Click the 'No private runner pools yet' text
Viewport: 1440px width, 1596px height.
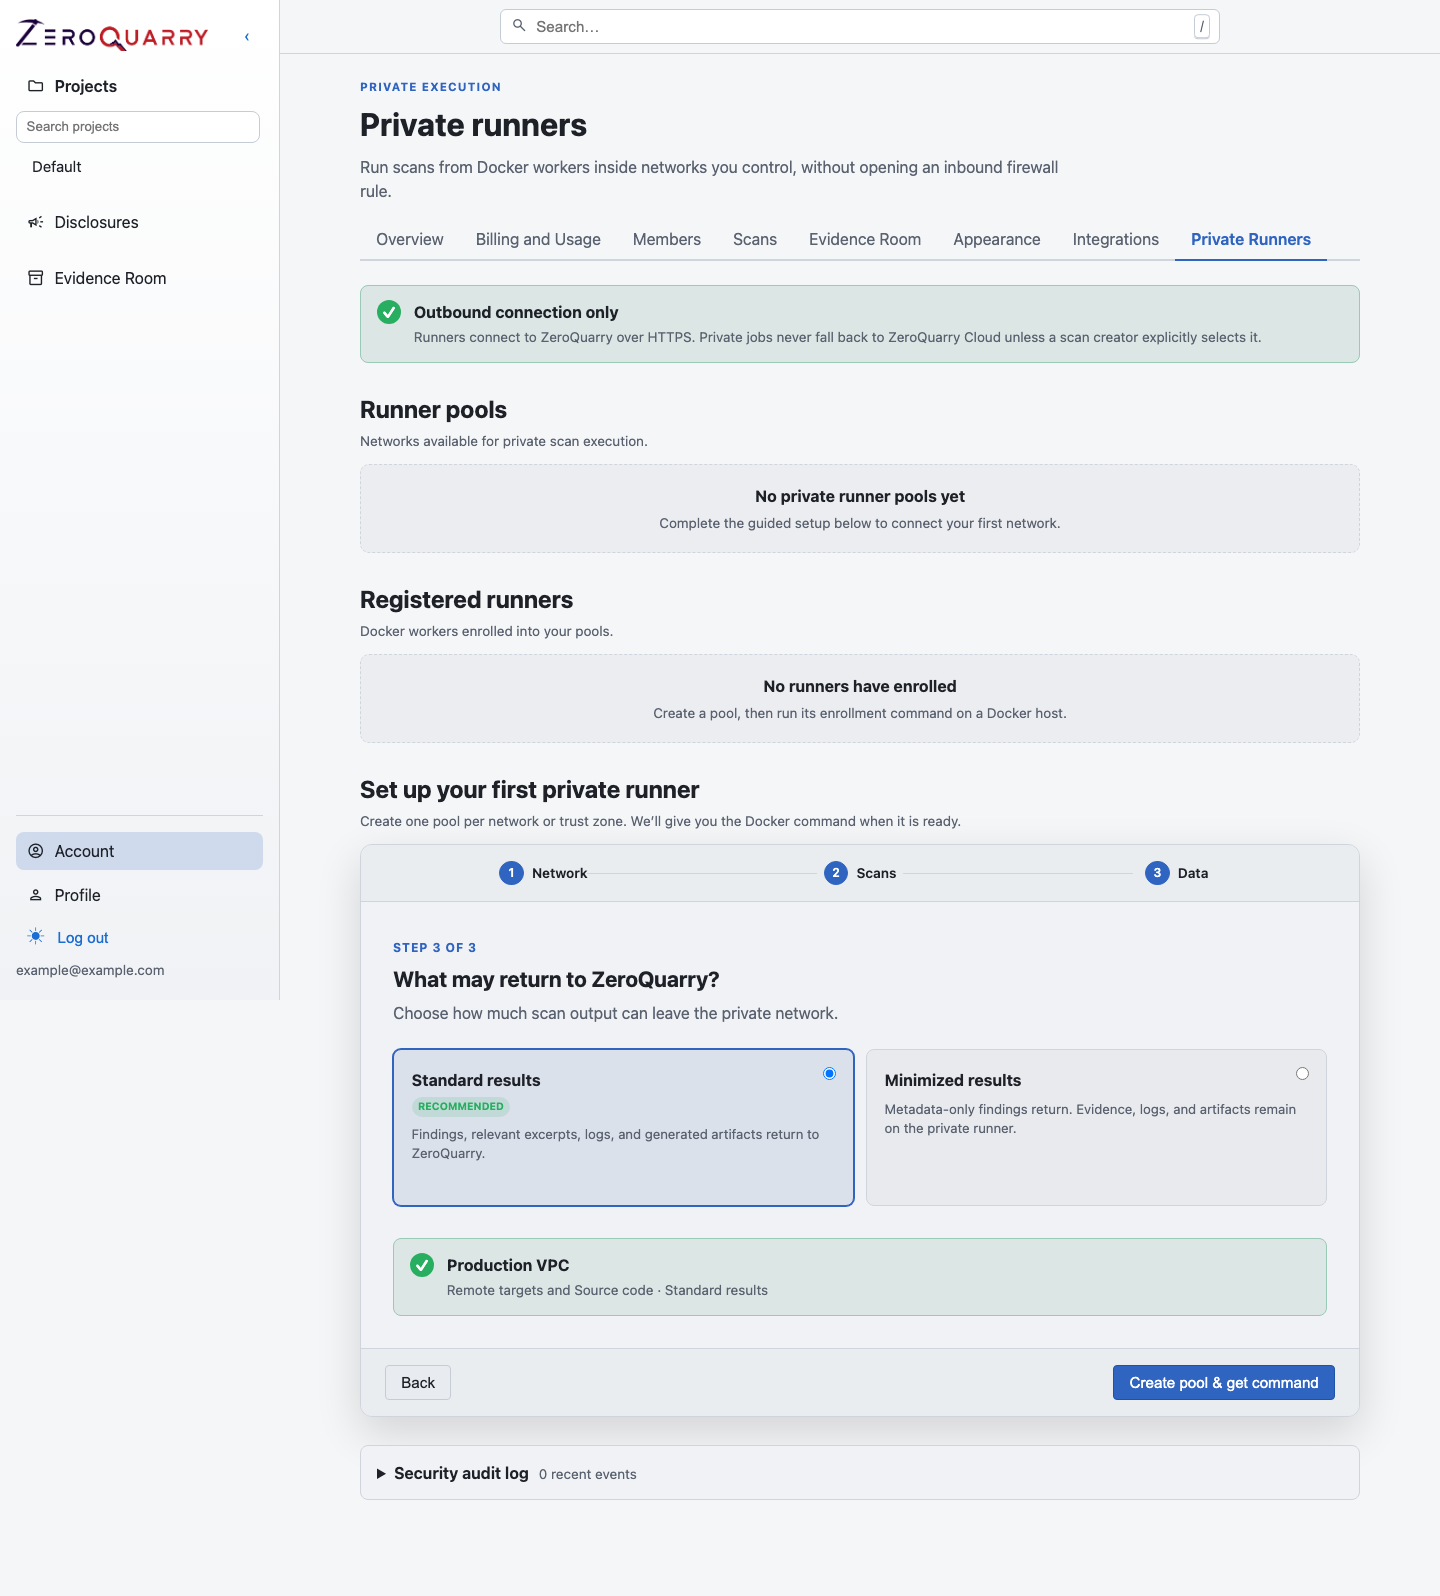(x=860, y=496)
